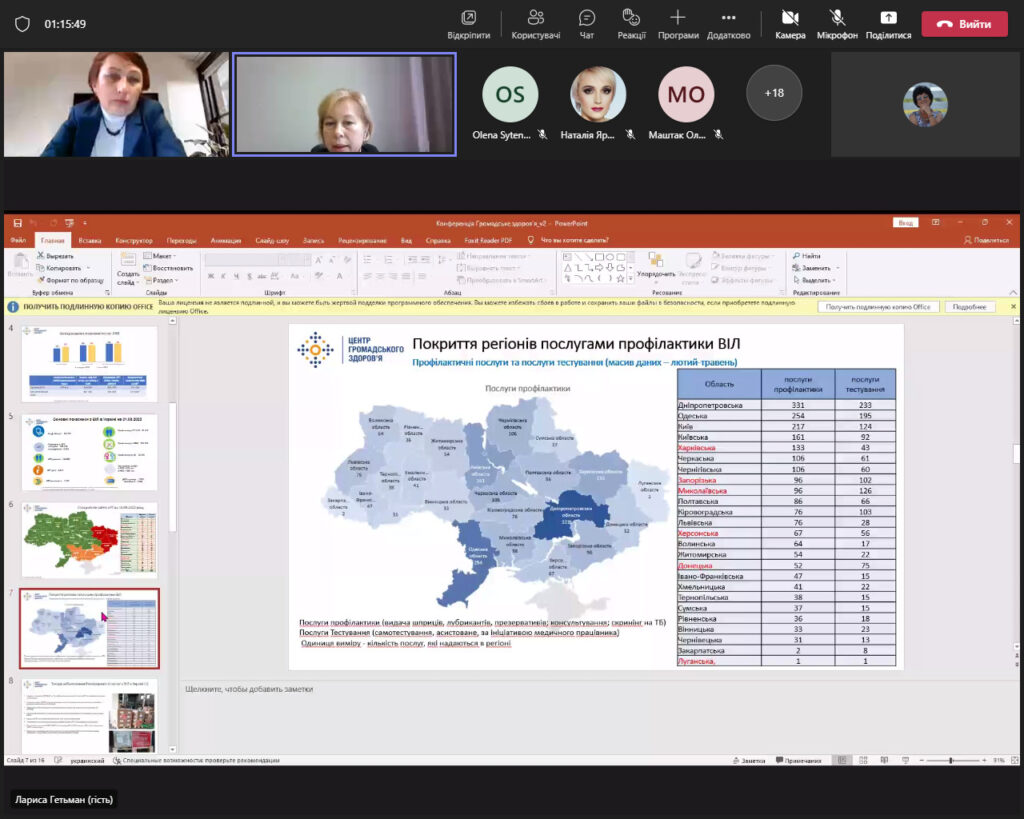This screenshot has width=1024, height=819.
Task: Click the shield icon beside the meeting timer
Action: [x=22, y=24]
